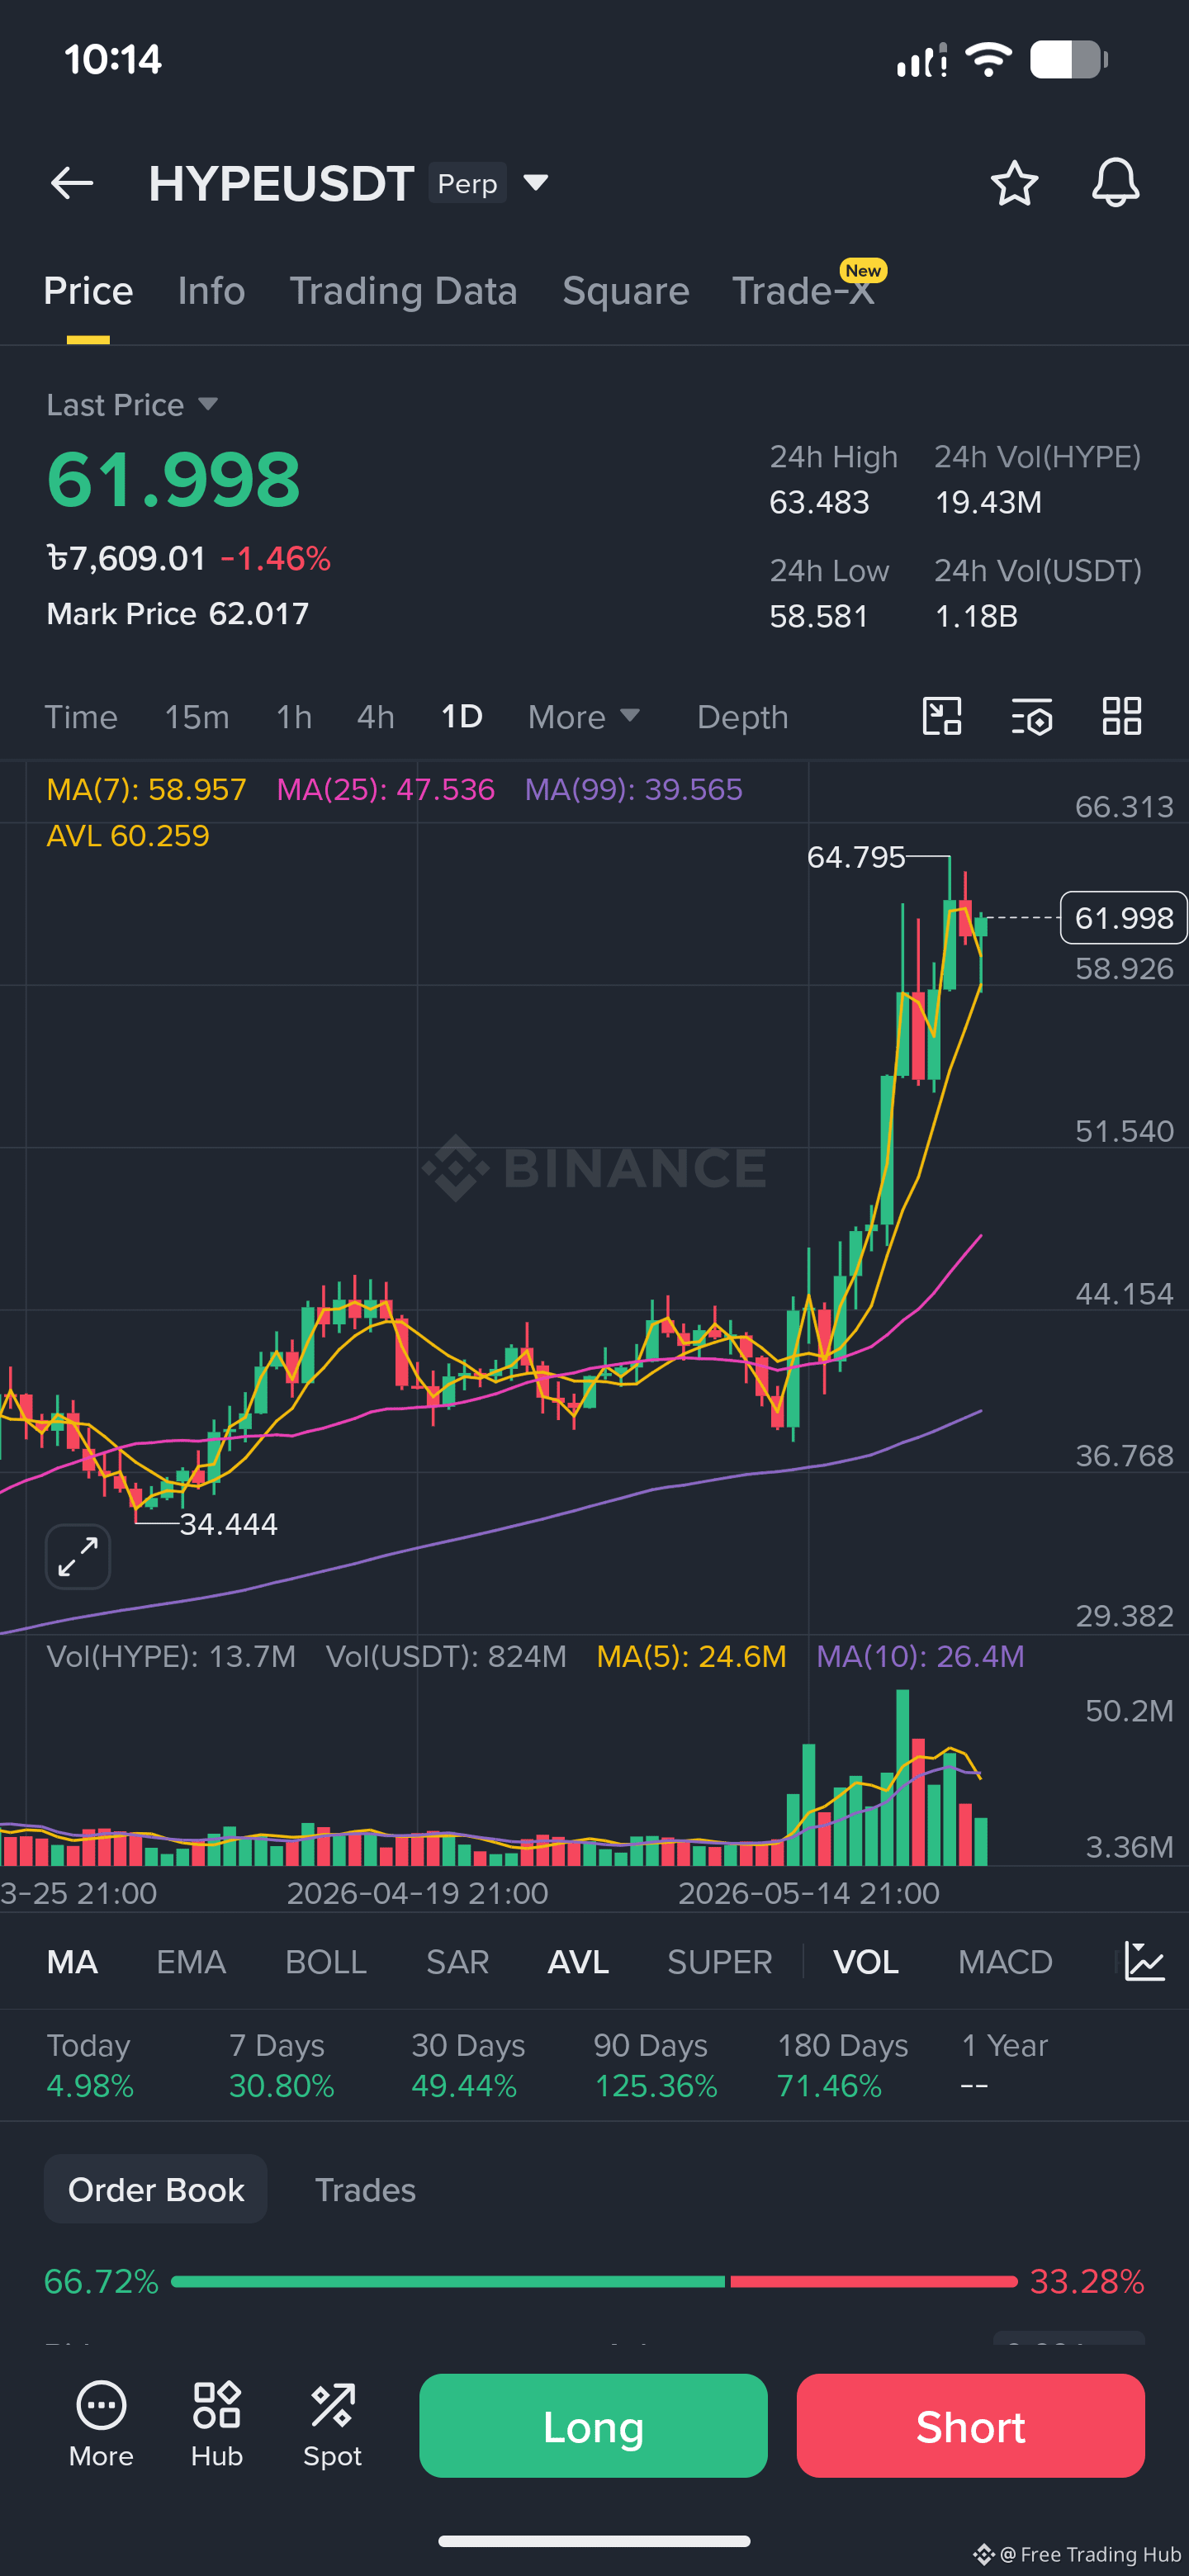The image size is (1189, 2576).
Task: Open indicator settings chart icon
Action: point(1144,1961)
